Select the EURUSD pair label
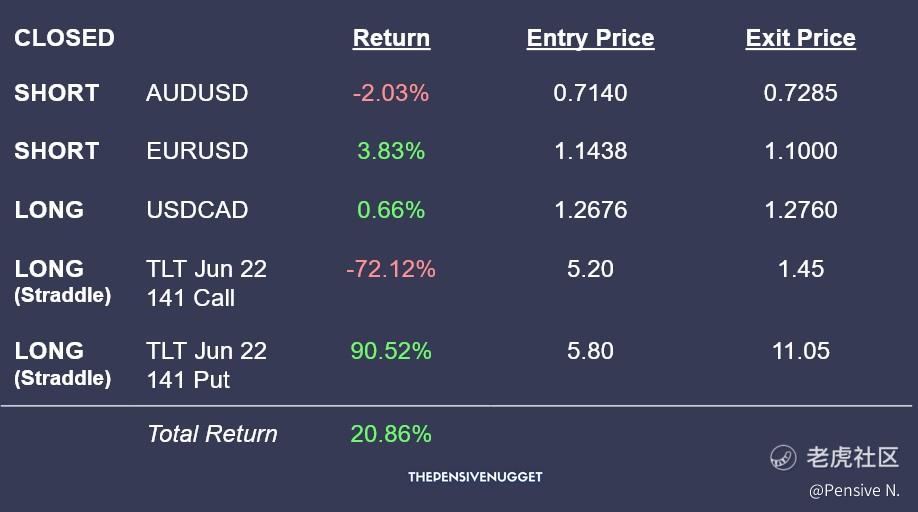This screenshot has width=918, height=512. tap(197, 151)
